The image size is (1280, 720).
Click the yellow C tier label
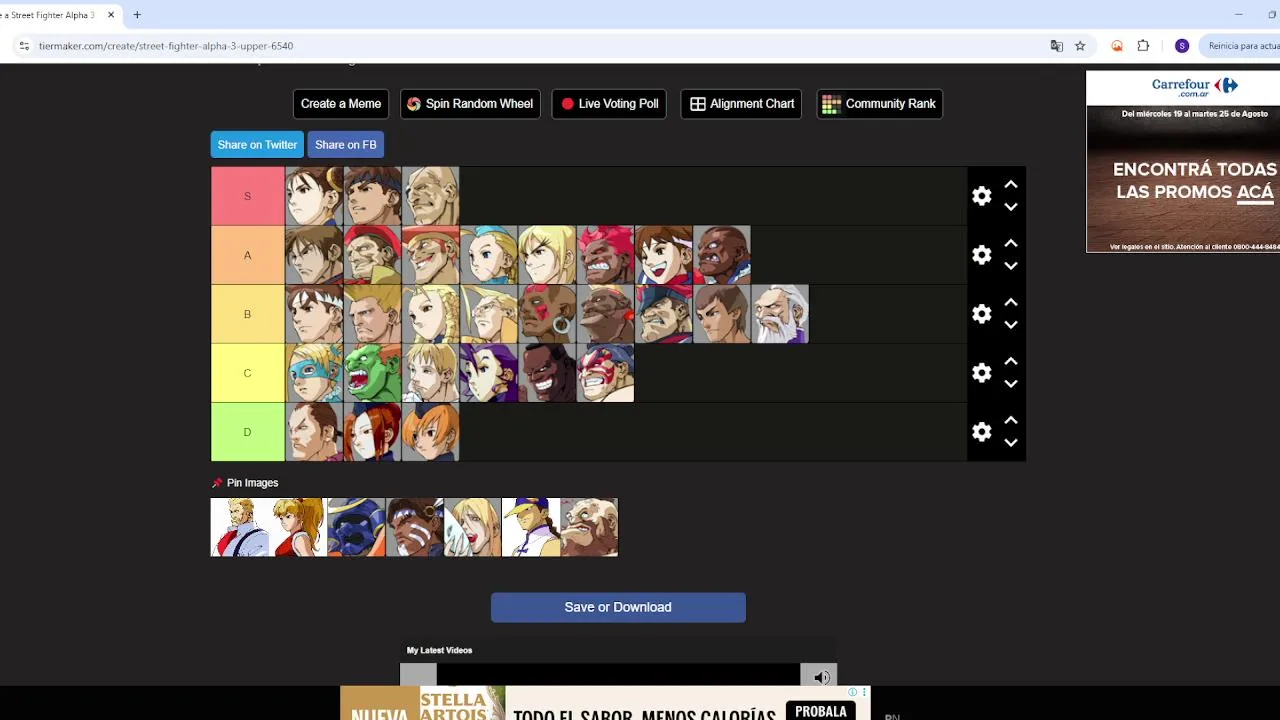248,373
